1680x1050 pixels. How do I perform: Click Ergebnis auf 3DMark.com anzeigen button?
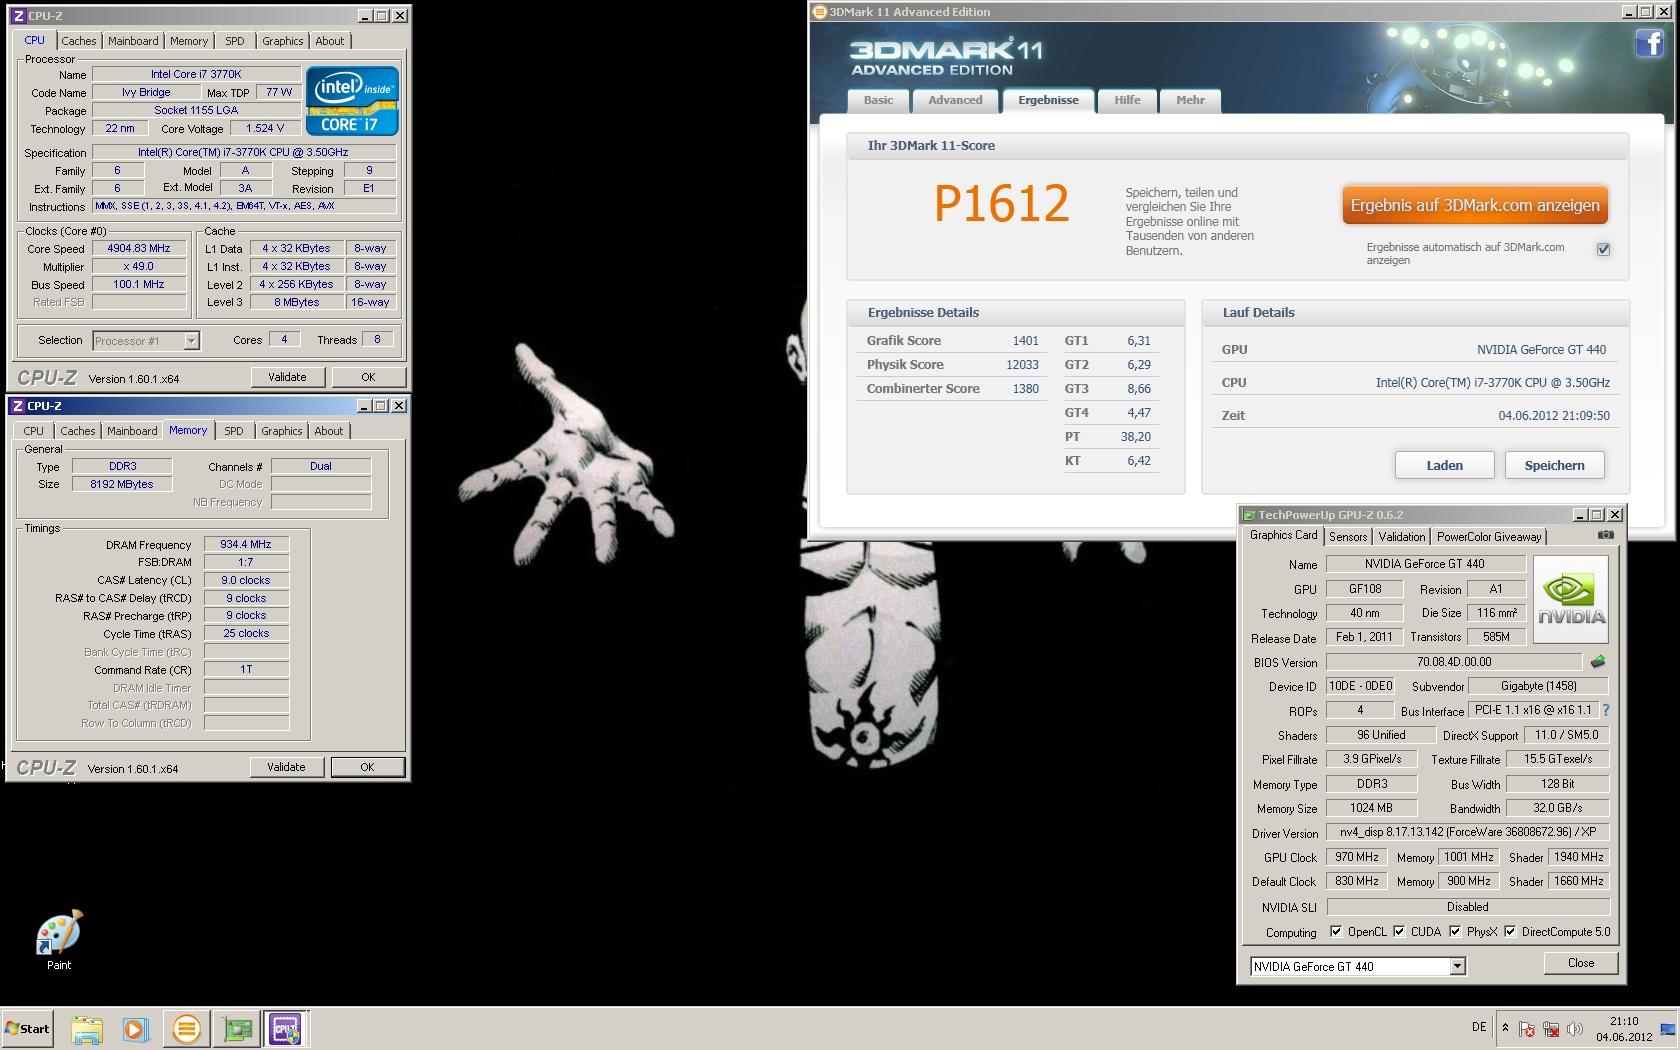point(1475,205)
